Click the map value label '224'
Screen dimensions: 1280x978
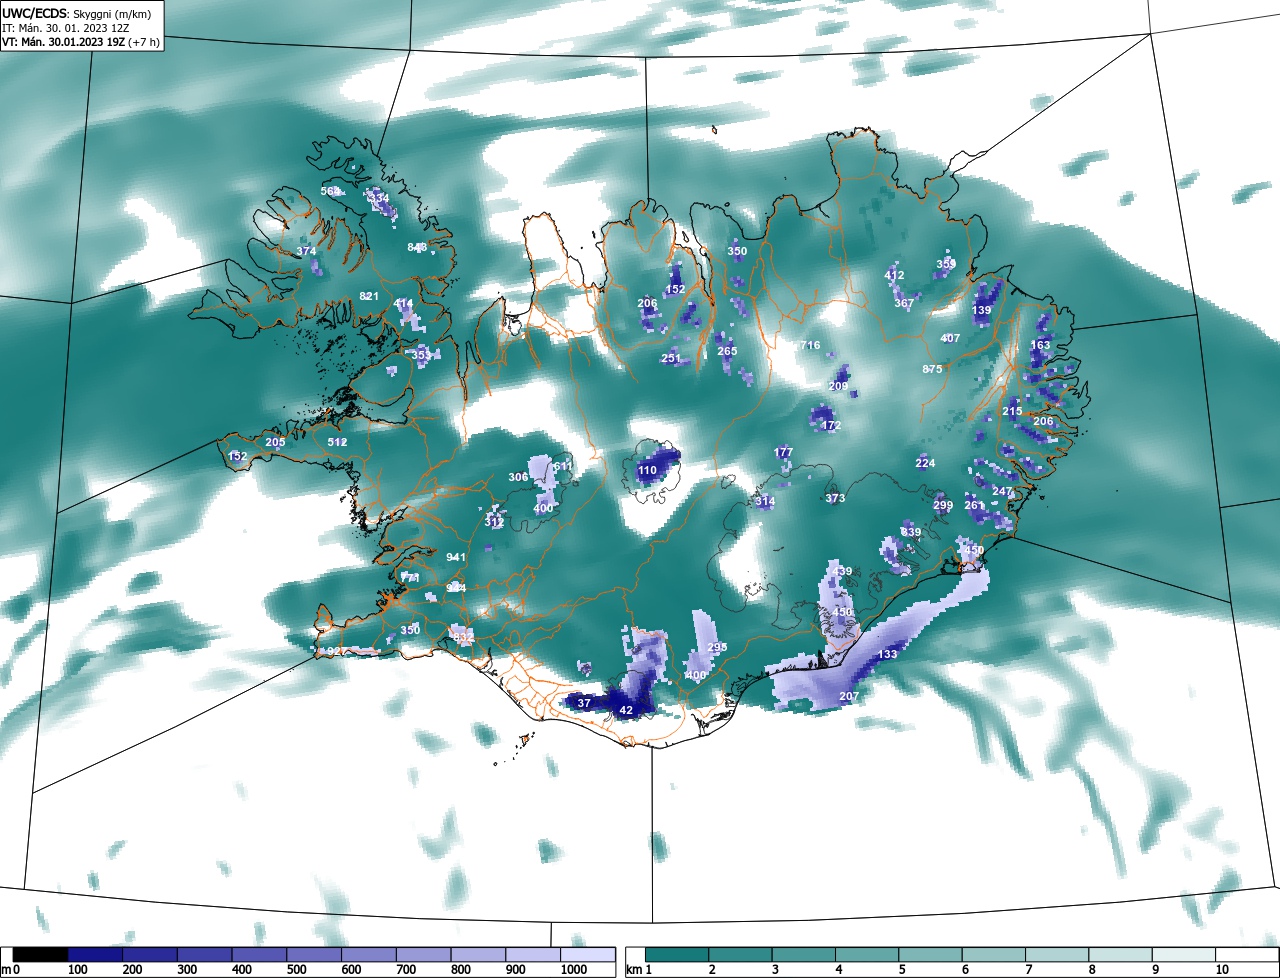click(925, 463)
